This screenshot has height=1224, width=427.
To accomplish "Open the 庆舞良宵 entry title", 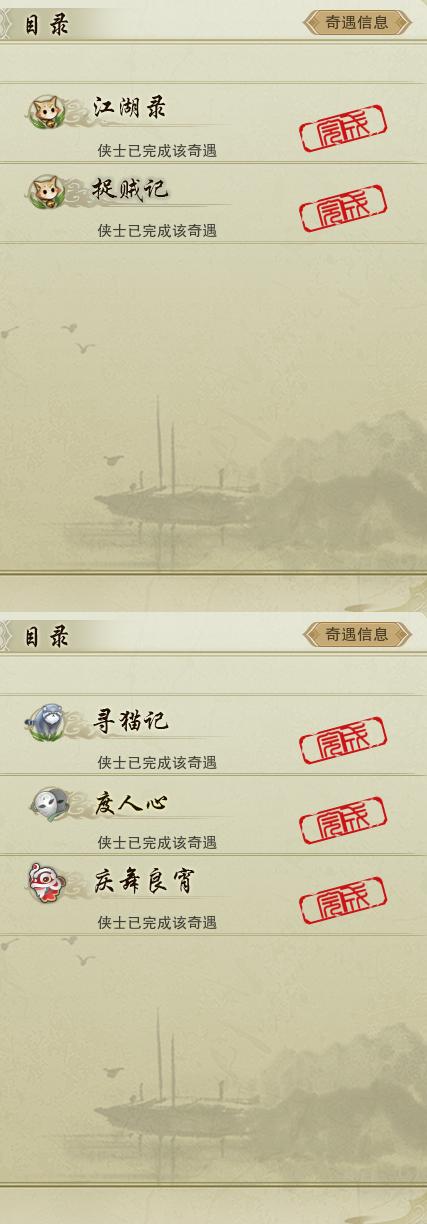I will [x=144, y=881].
